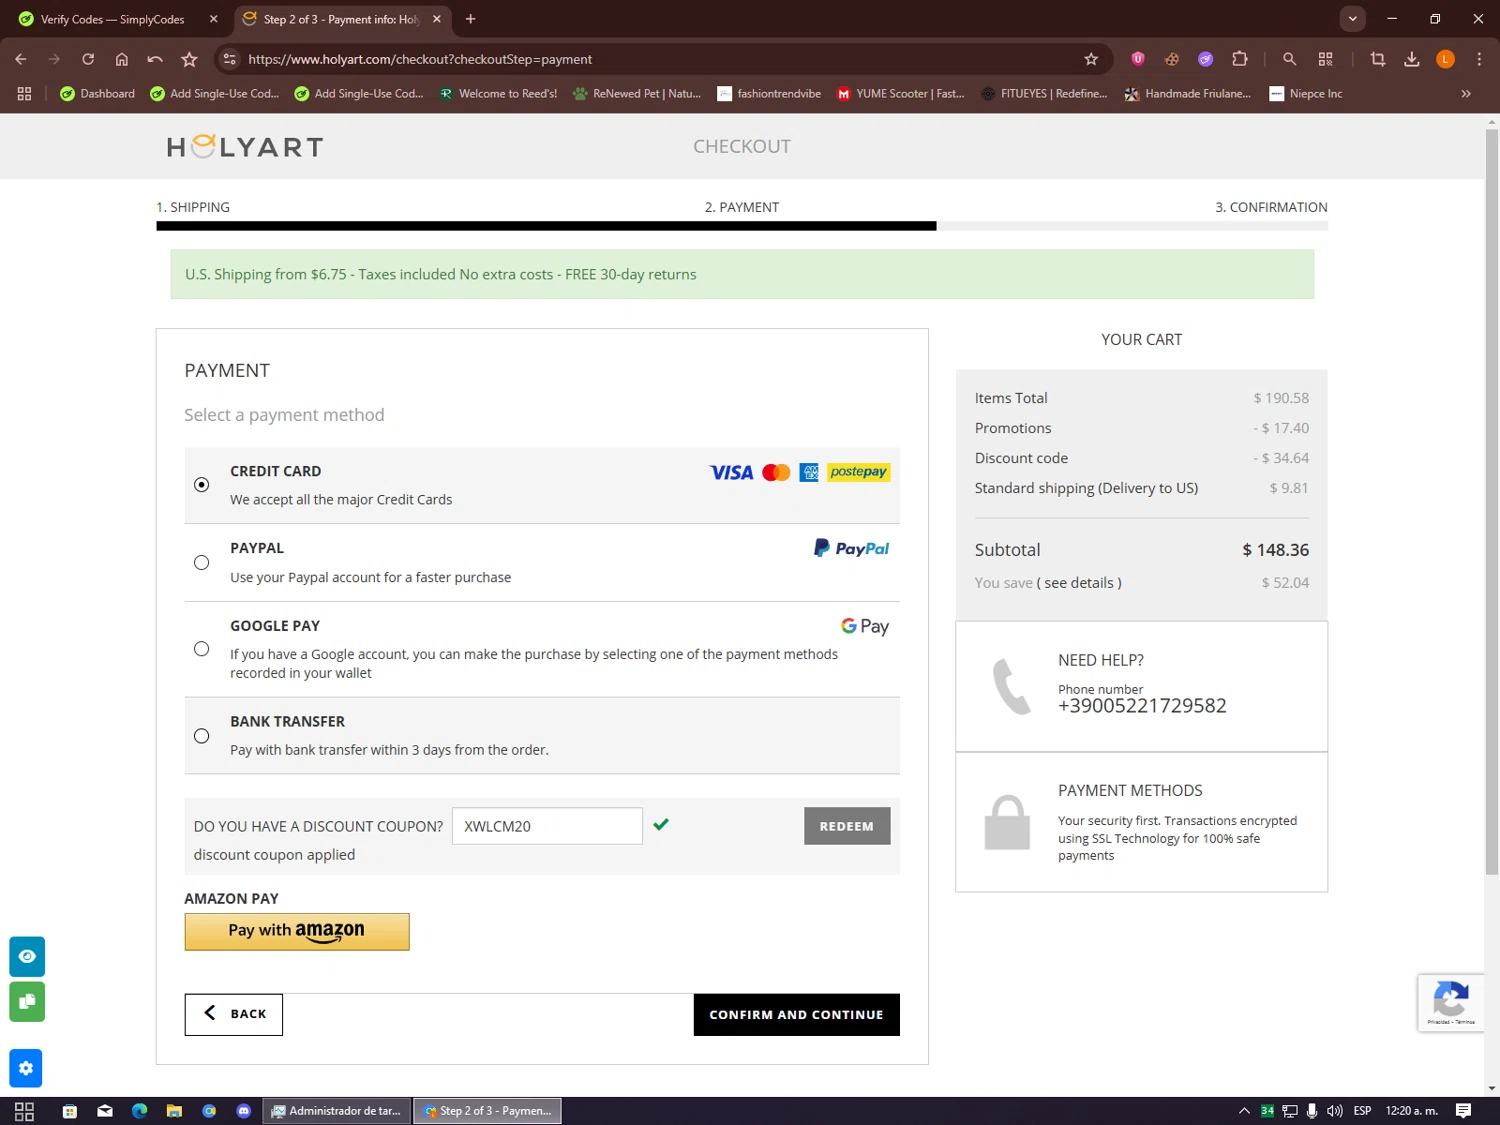The image size is (1500, 1125).
Task: Open the fashiontrendvibe bookmark
Action: point(769,94)
